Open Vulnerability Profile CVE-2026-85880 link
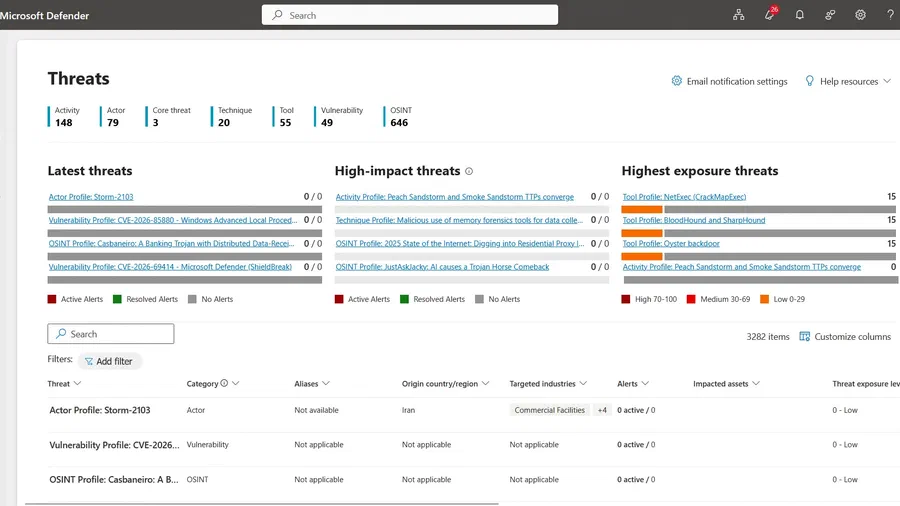The image size is (900, 506). coord(173,220)
